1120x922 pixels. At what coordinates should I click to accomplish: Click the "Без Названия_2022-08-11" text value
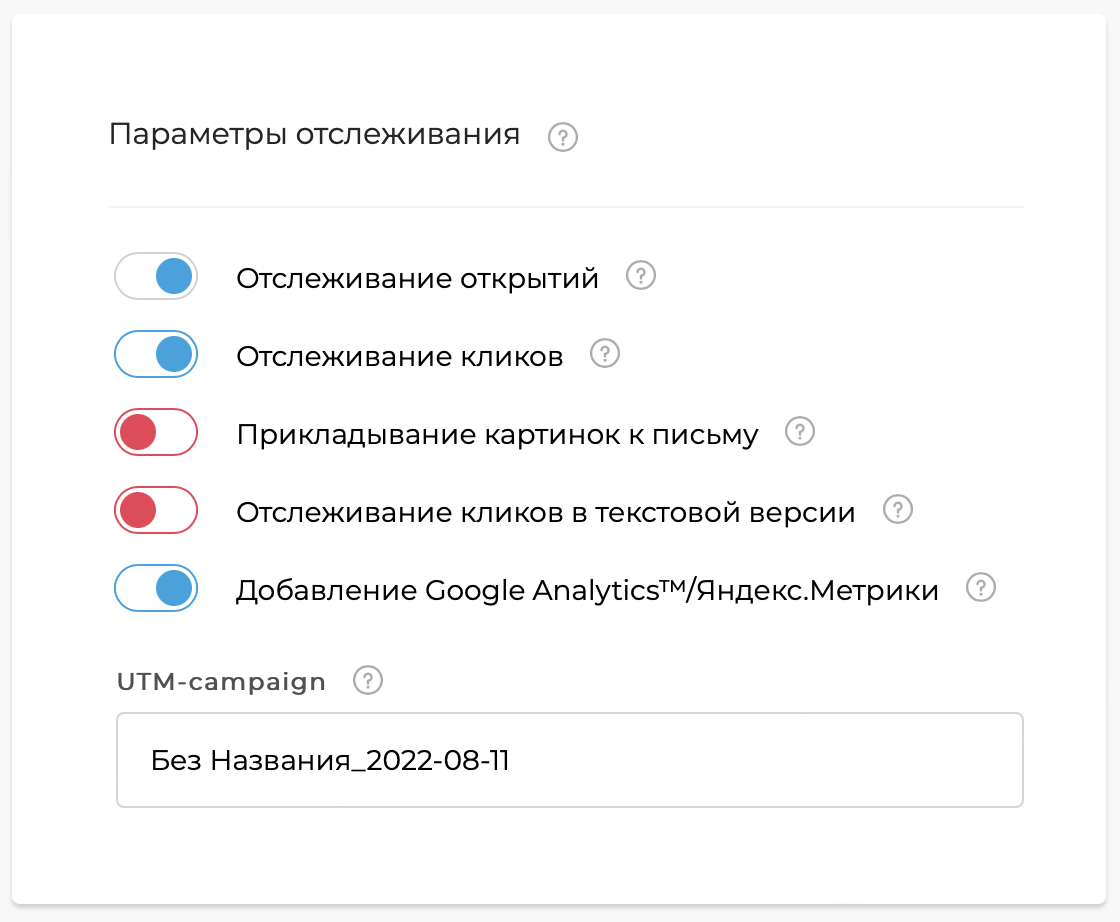330,760
